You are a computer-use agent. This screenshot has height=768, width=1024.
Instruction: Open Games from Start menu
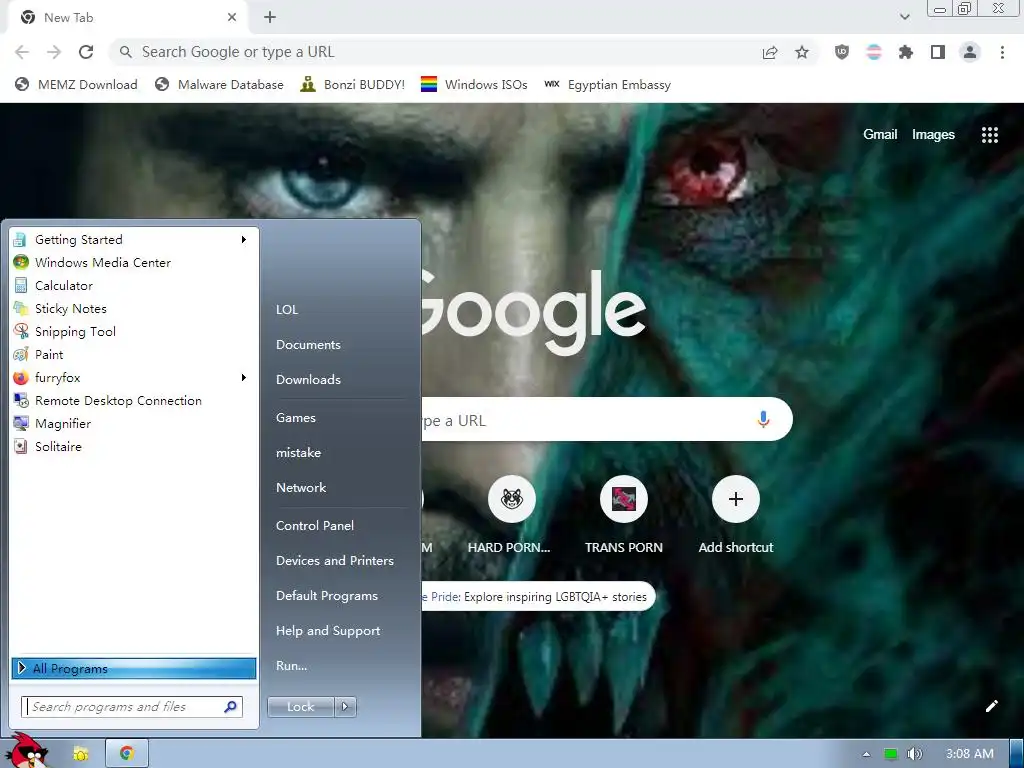click(296, 418)
